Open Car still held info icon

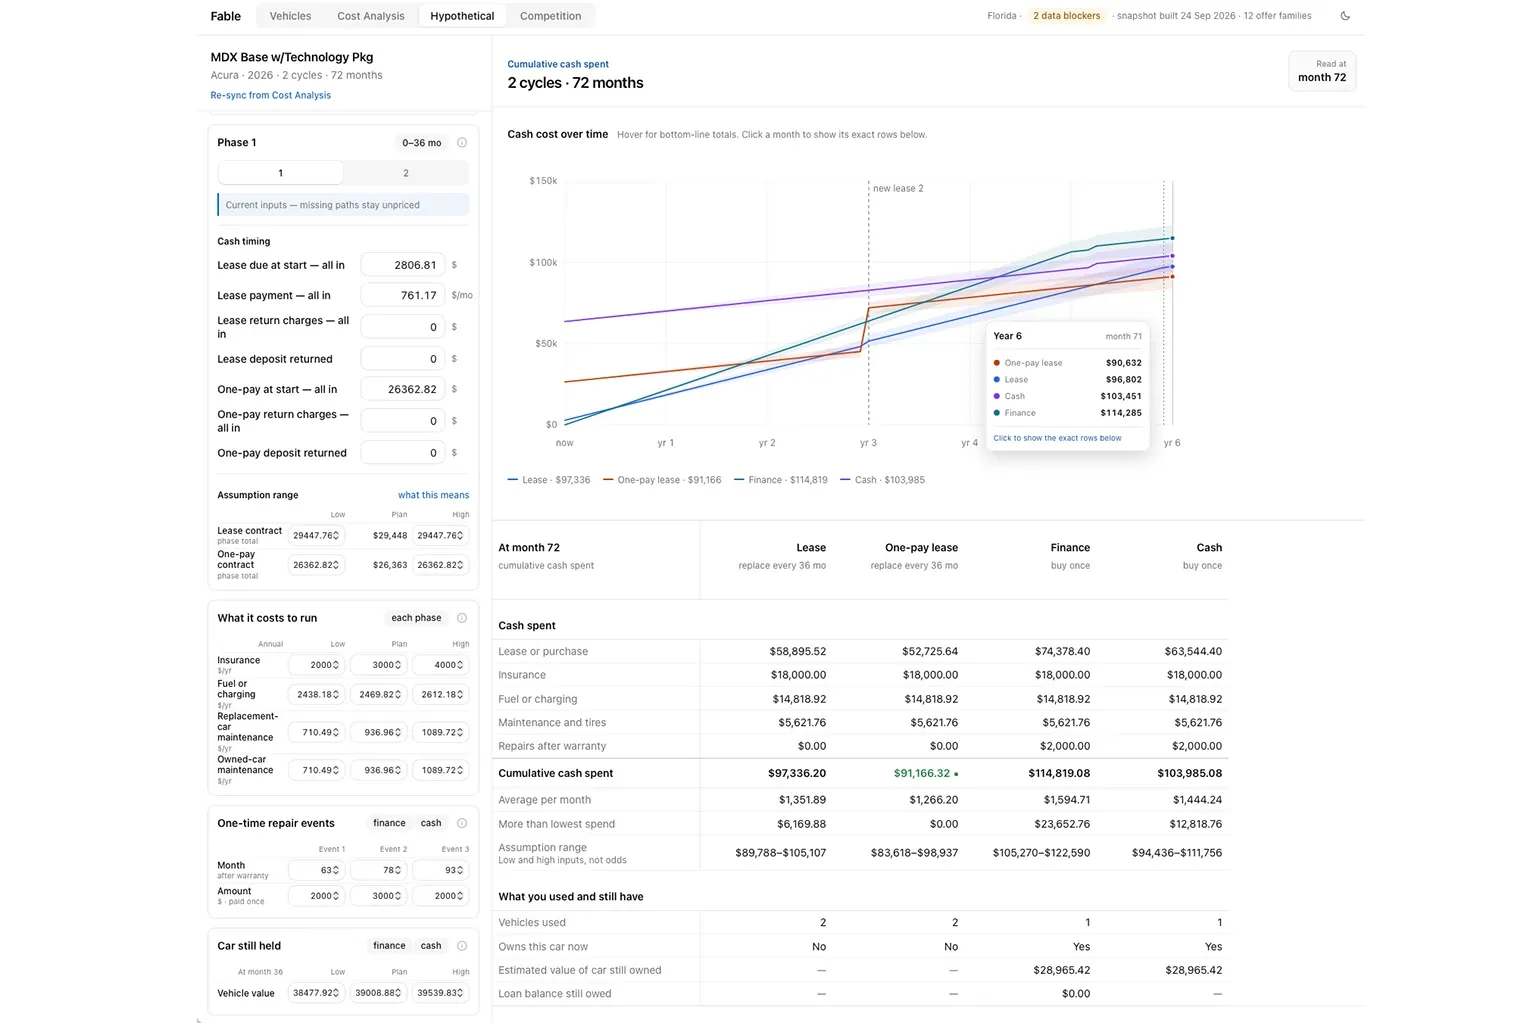462,946
